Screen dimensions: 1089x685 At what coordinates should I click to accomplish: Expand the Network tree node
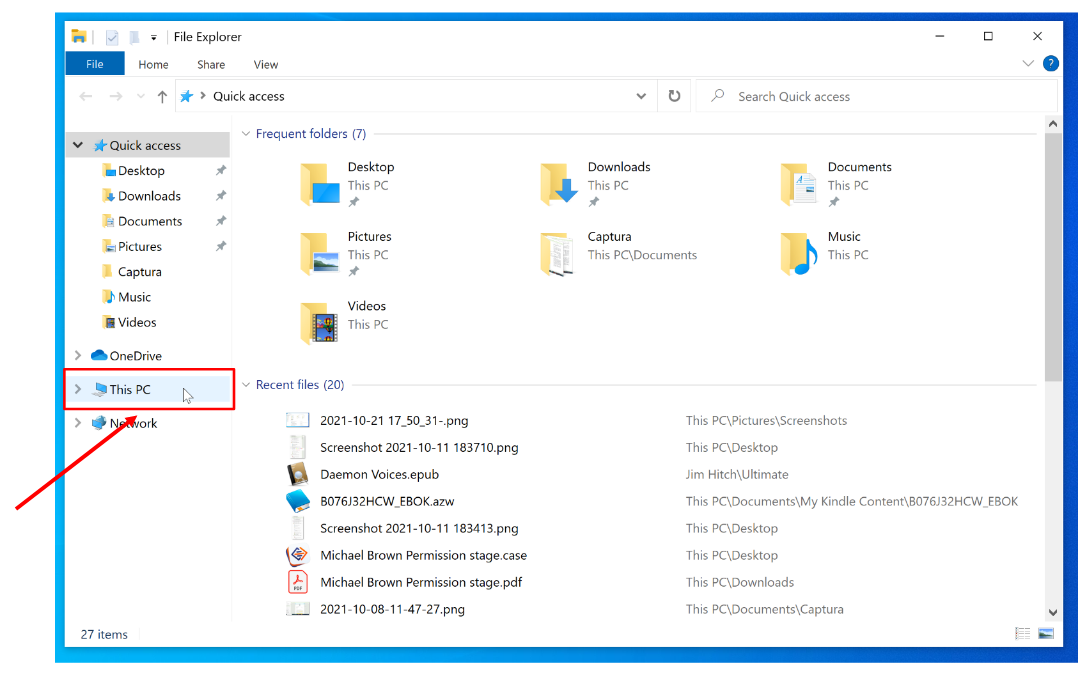click(x=78, y=423)
